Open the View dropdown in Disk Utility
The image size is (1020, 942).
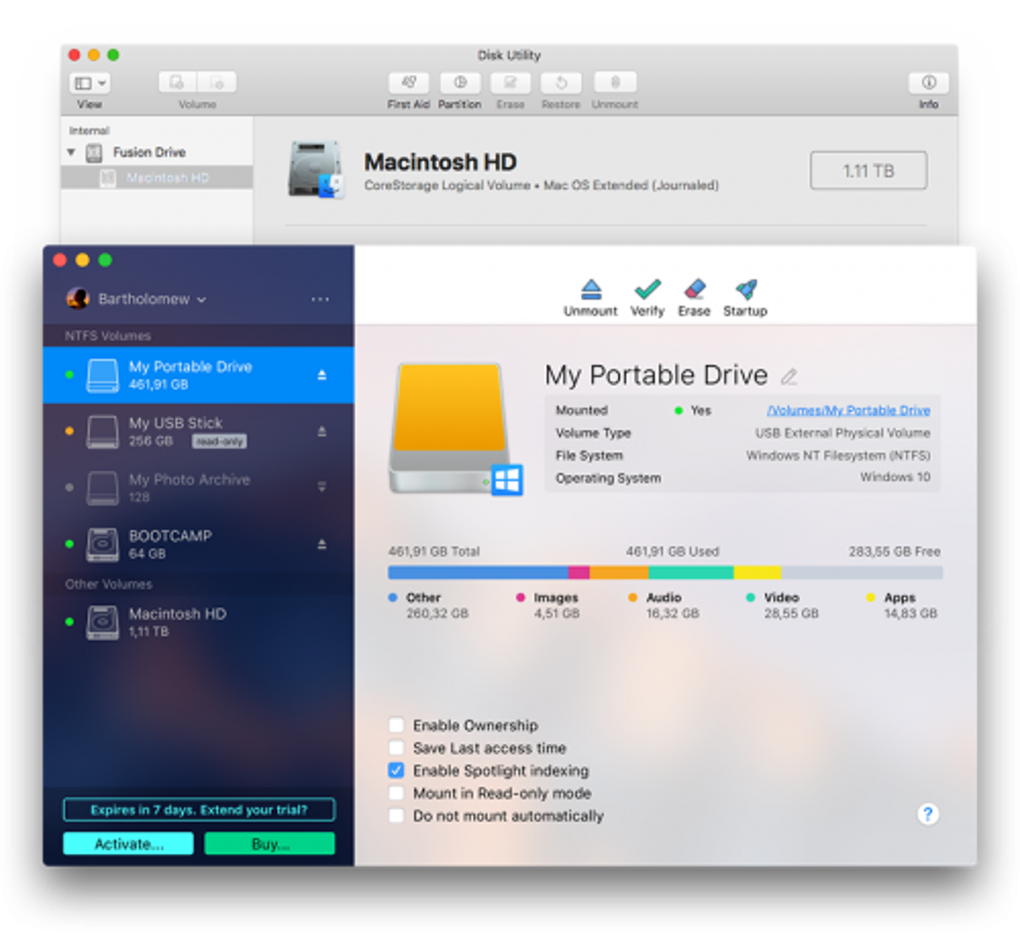[x=90, y=83]
